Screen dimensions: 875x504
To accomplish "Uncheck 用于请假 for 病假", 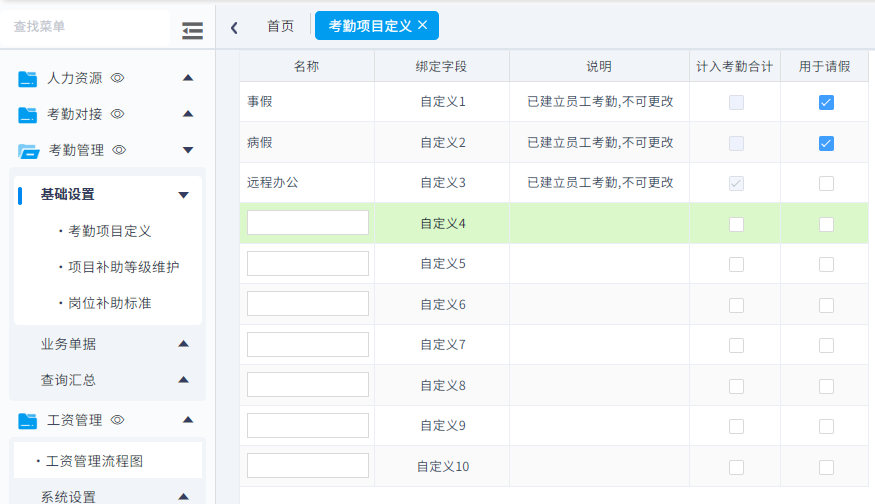I will (826, 143).
